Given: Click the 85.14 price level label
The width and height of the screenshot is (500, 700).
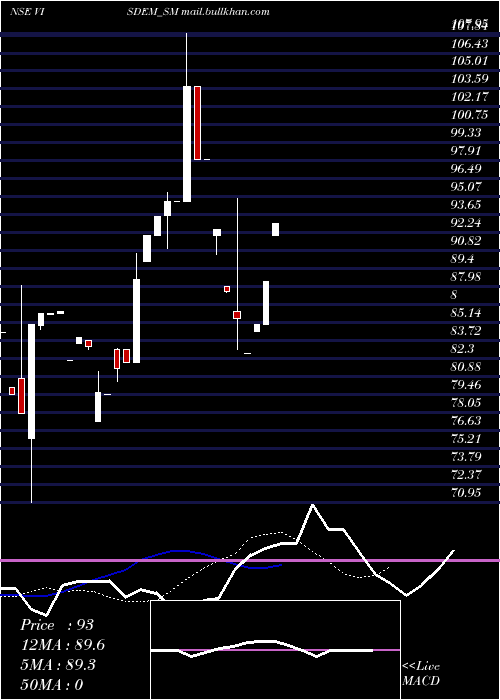Looking at the screenshot, I should pos(466,313).
